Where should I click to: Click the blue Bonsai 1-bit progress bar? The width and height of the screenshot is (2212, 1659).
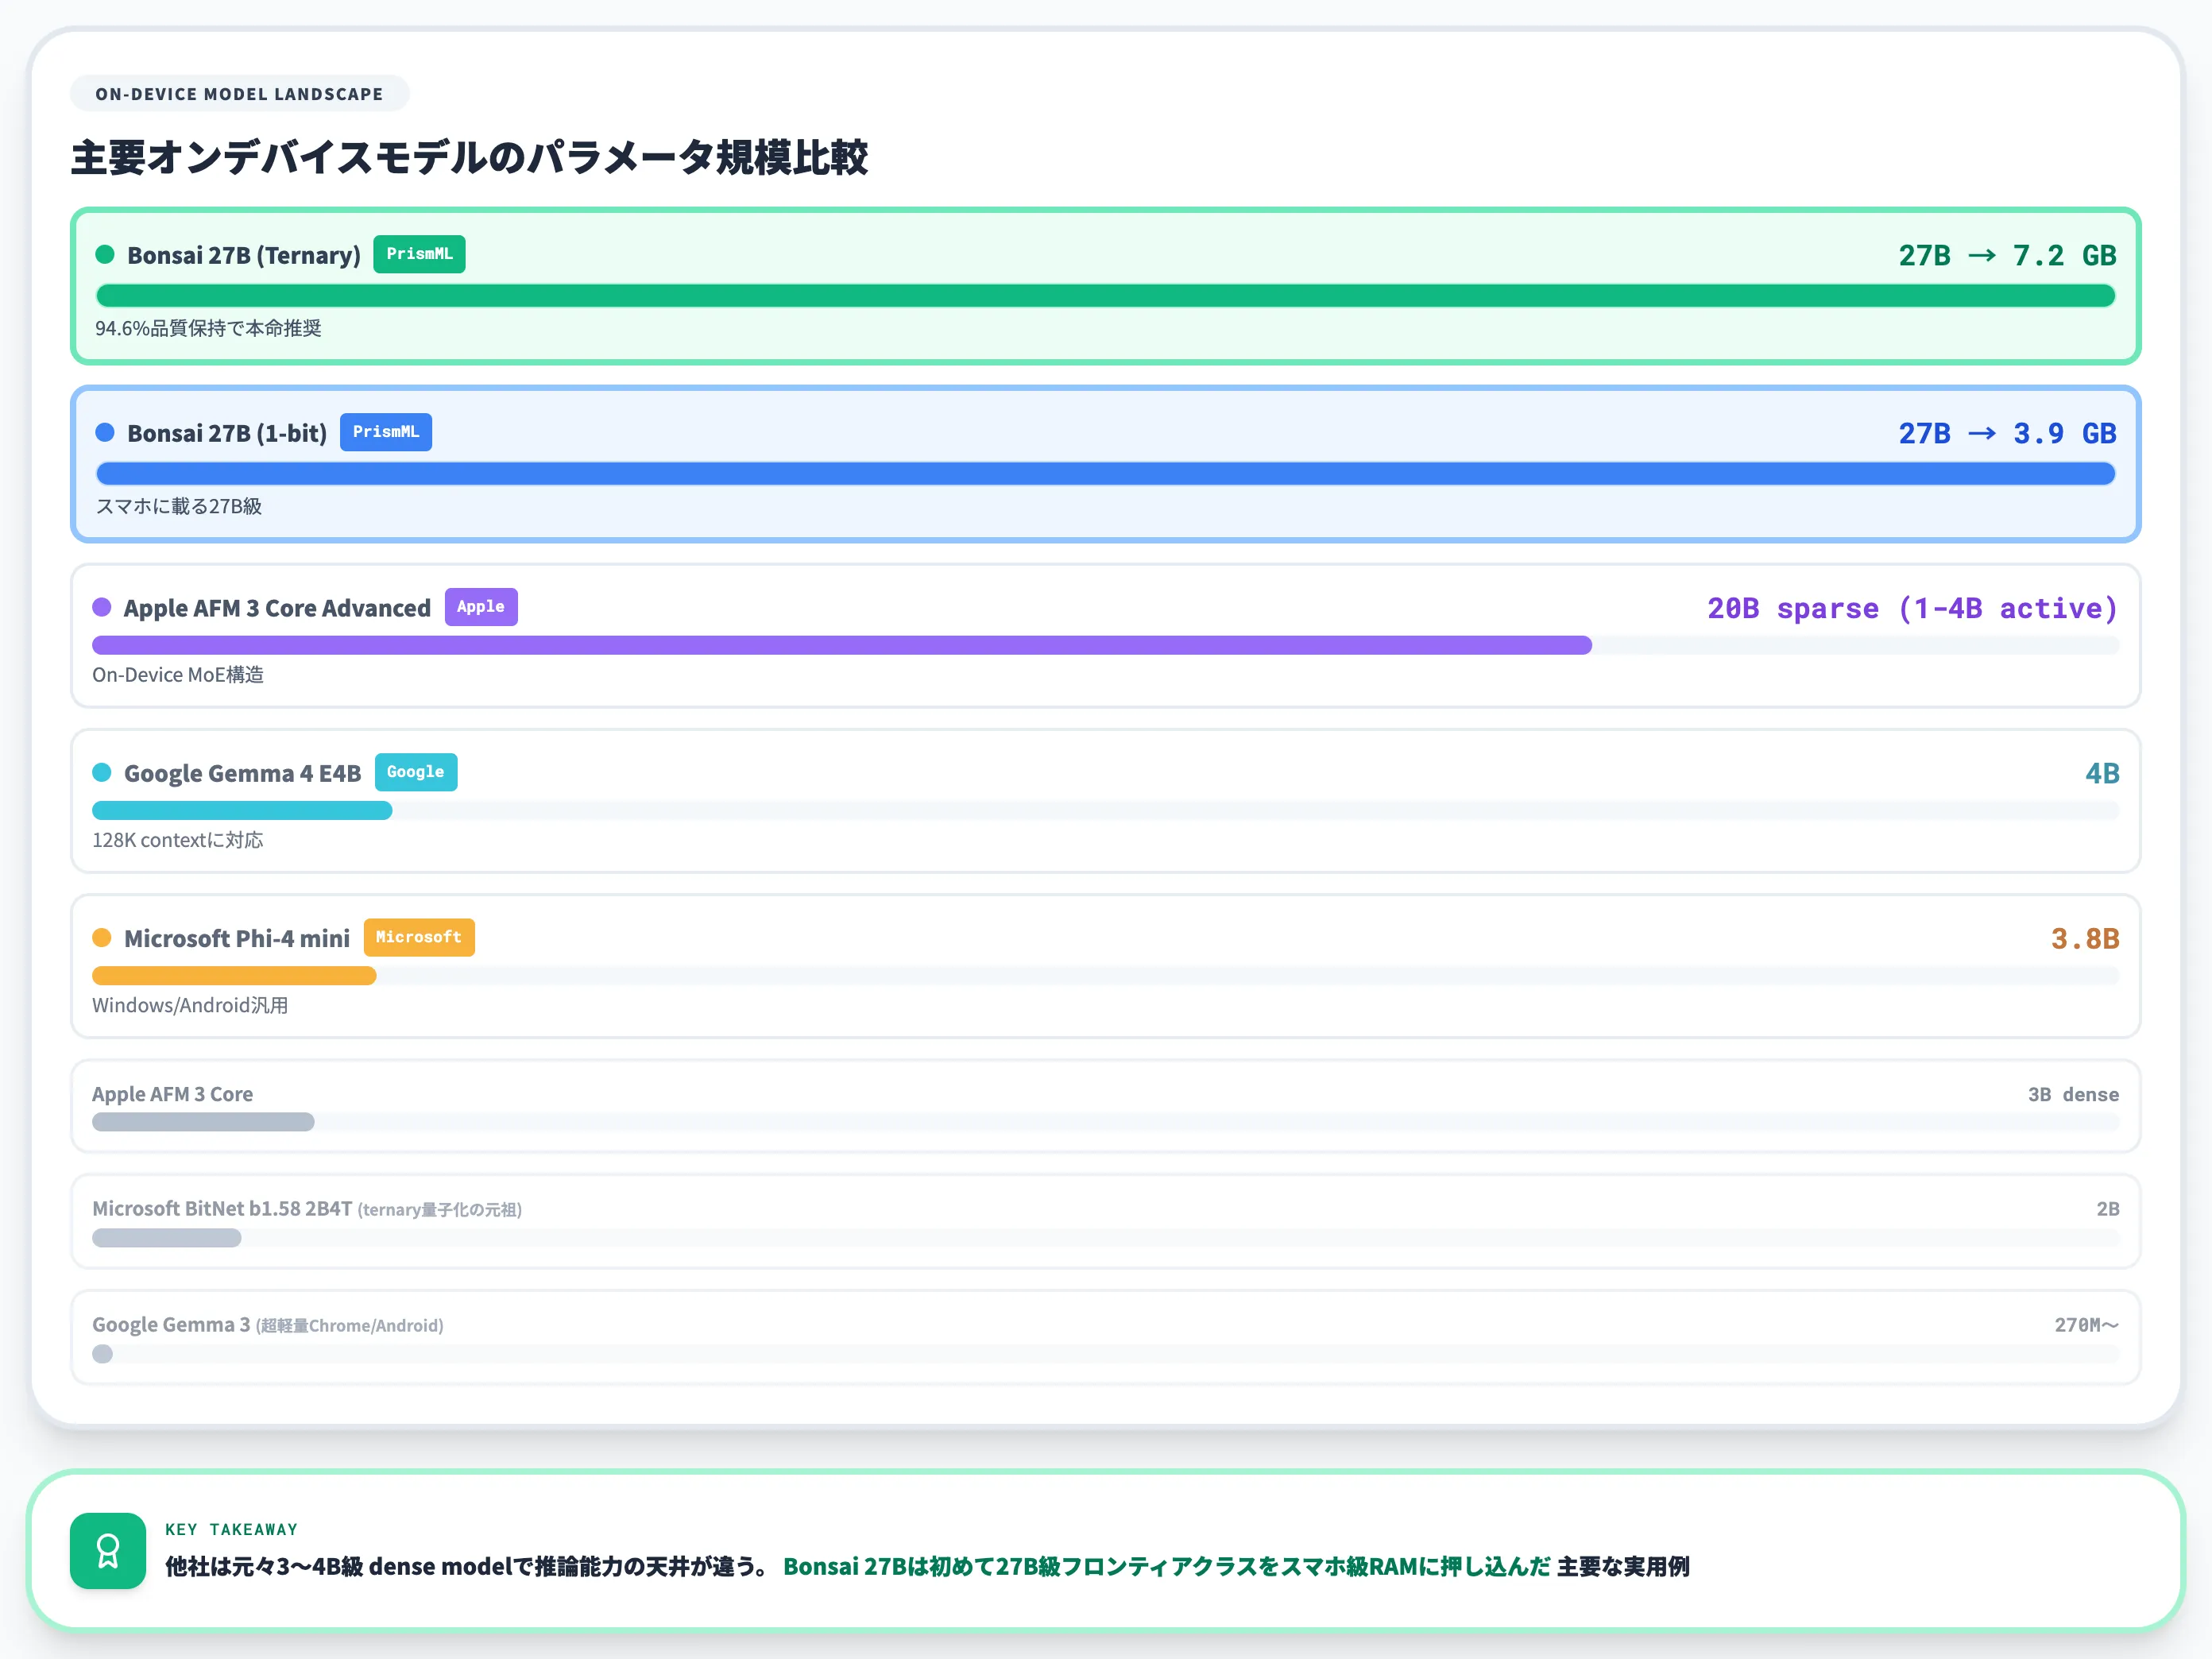(1106, 474)
